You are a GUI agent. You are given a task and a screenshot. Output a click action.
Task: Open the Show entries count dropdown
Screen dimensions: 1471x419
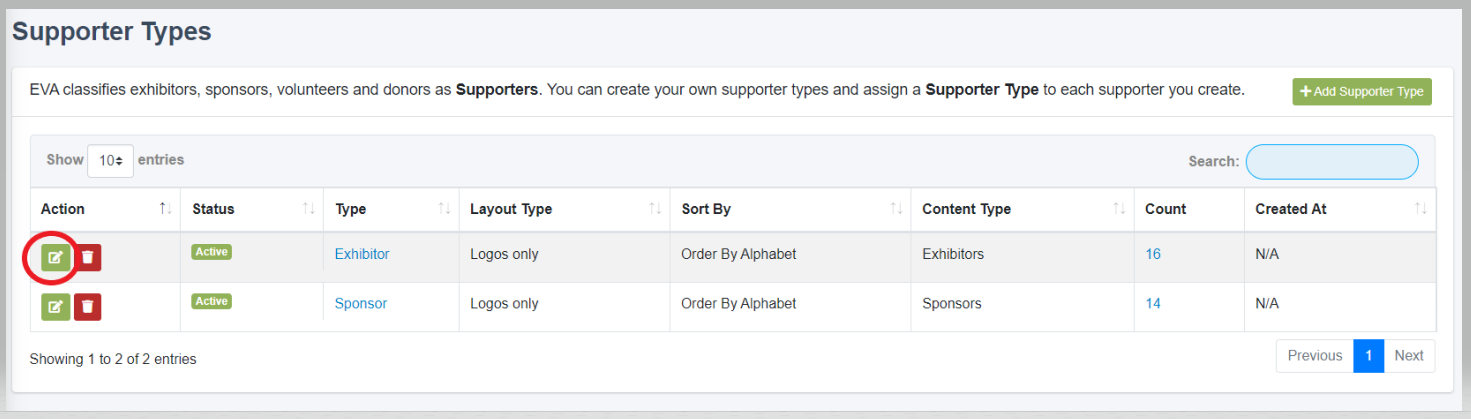tap(110, 160)
